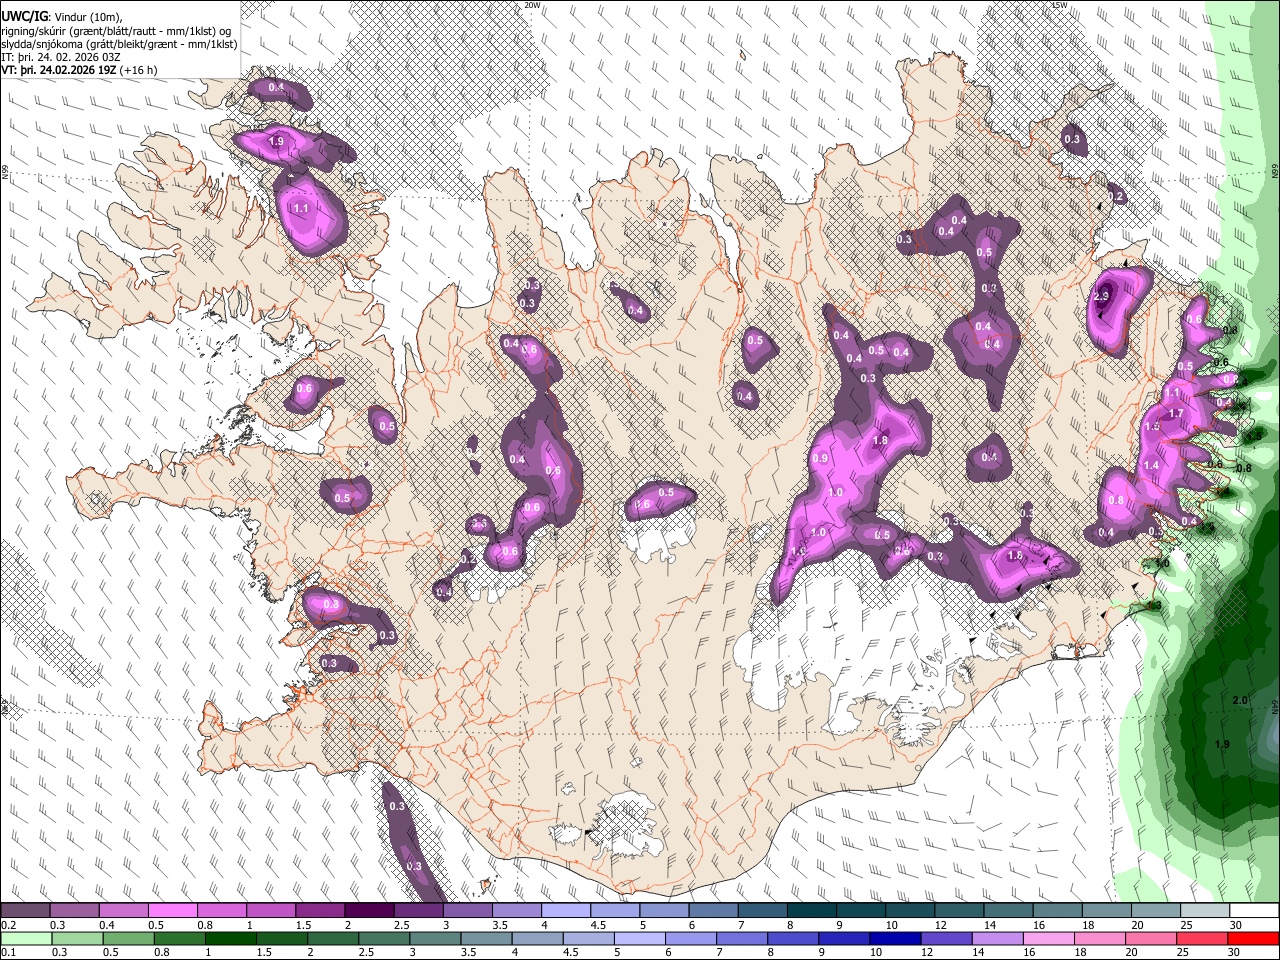This screenshot has width=1280, height=960.
Task: Click the 'IT: þri. 24. 02. 2026 03Z' line
Action: click(61, 57)
